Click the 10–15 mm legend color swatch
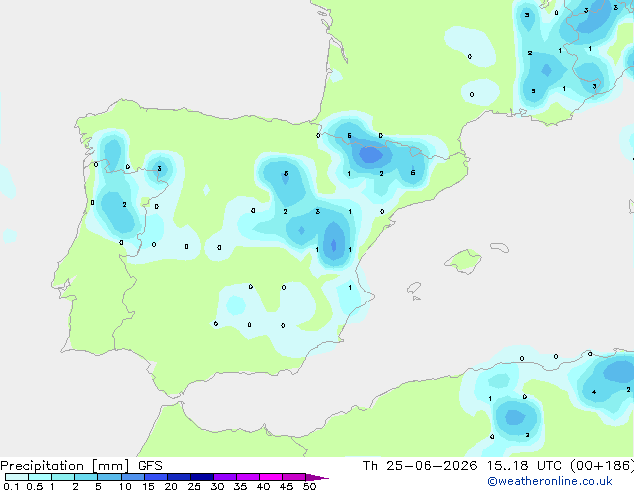This screenshot has width=634, height=490. [x=133, y=477]
